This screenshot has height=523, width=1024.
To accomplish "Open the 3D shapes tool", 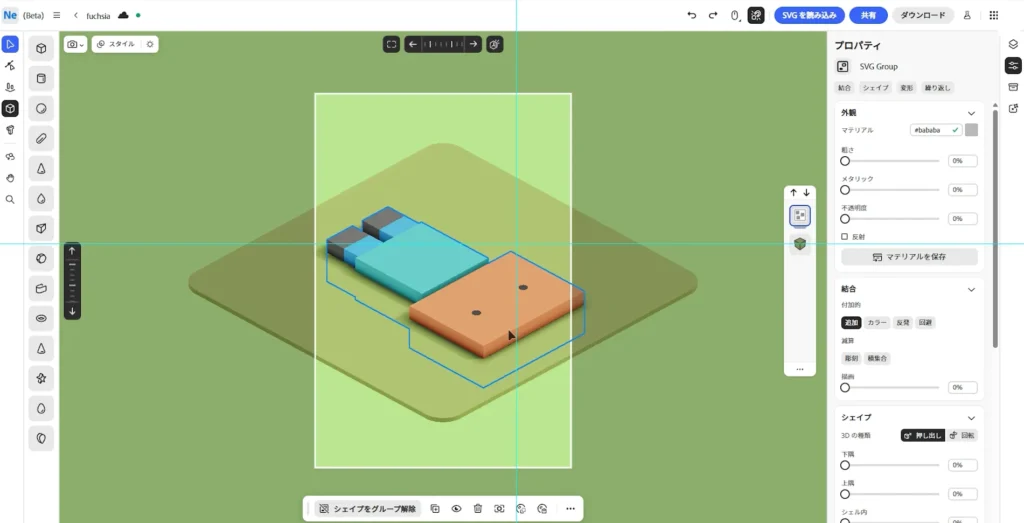I will click(x=10, y=108).
